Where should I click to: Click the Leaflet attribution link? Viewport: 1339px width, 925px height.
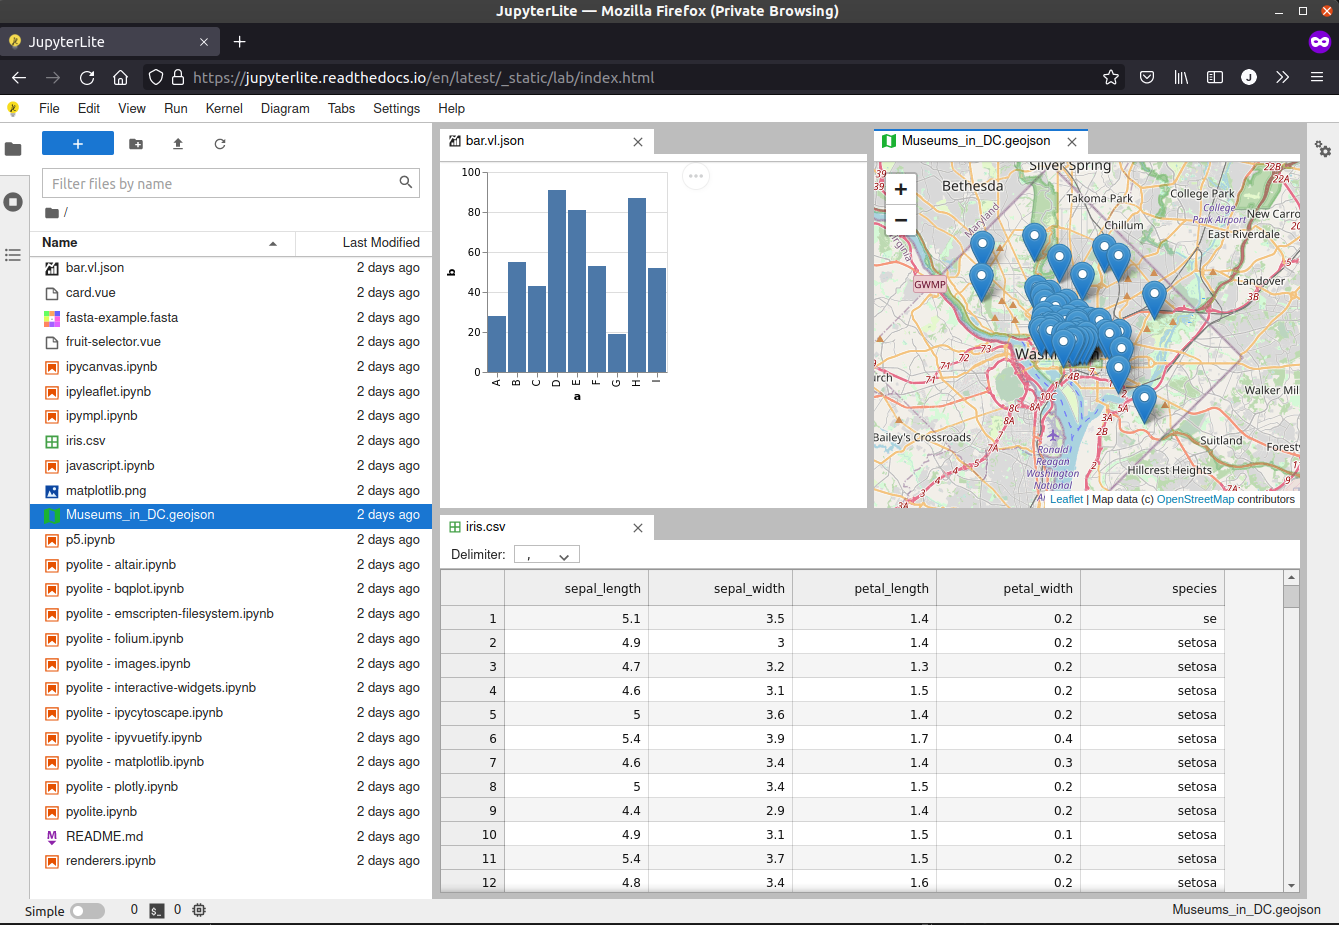click(x=1066, y=499)
